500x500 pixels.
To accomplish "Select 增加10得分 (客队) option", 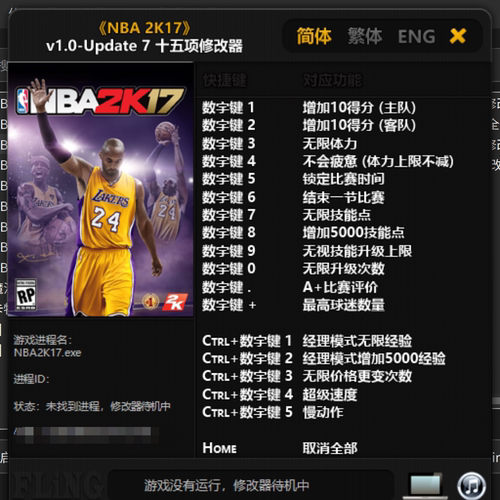I will [359, 125].
